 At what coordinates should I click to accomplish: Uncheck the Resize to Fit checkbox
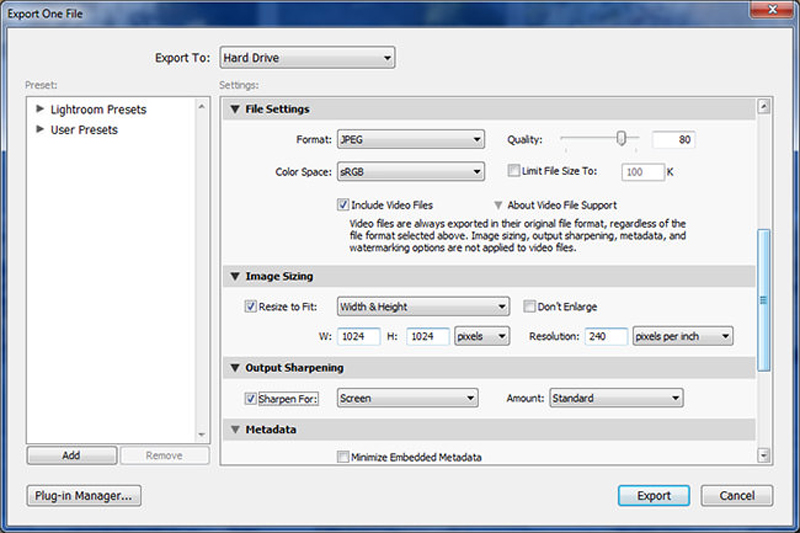point(251,306)
